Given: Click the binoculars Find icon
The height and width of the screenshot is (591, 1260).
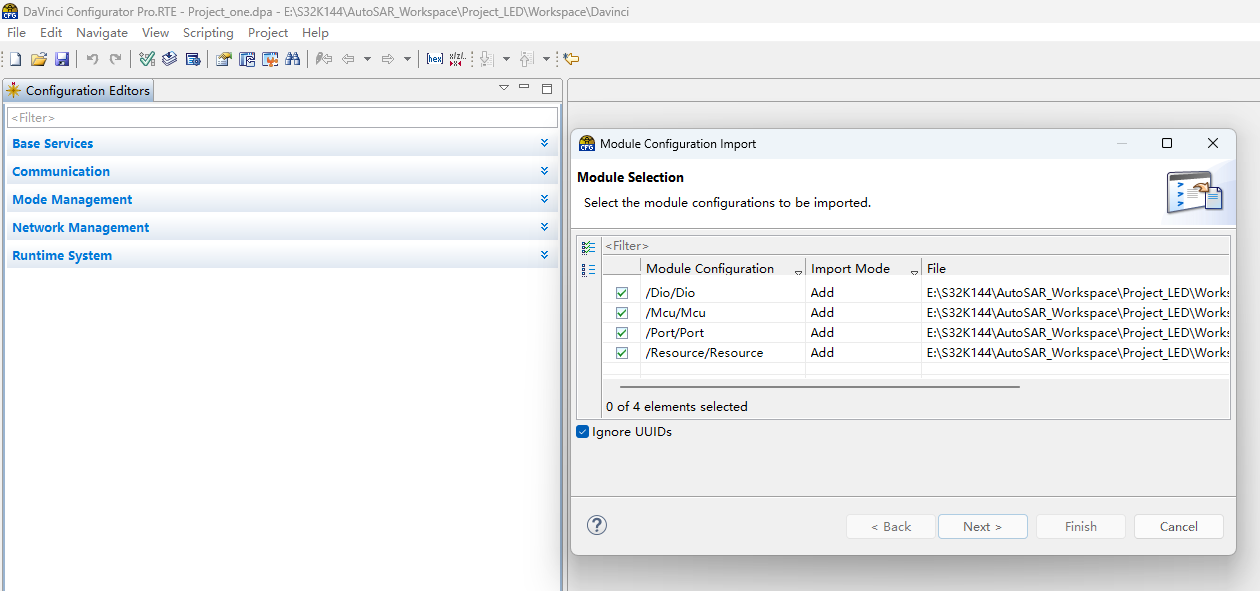Looking at the screenshot, I should tap(292, 59).
